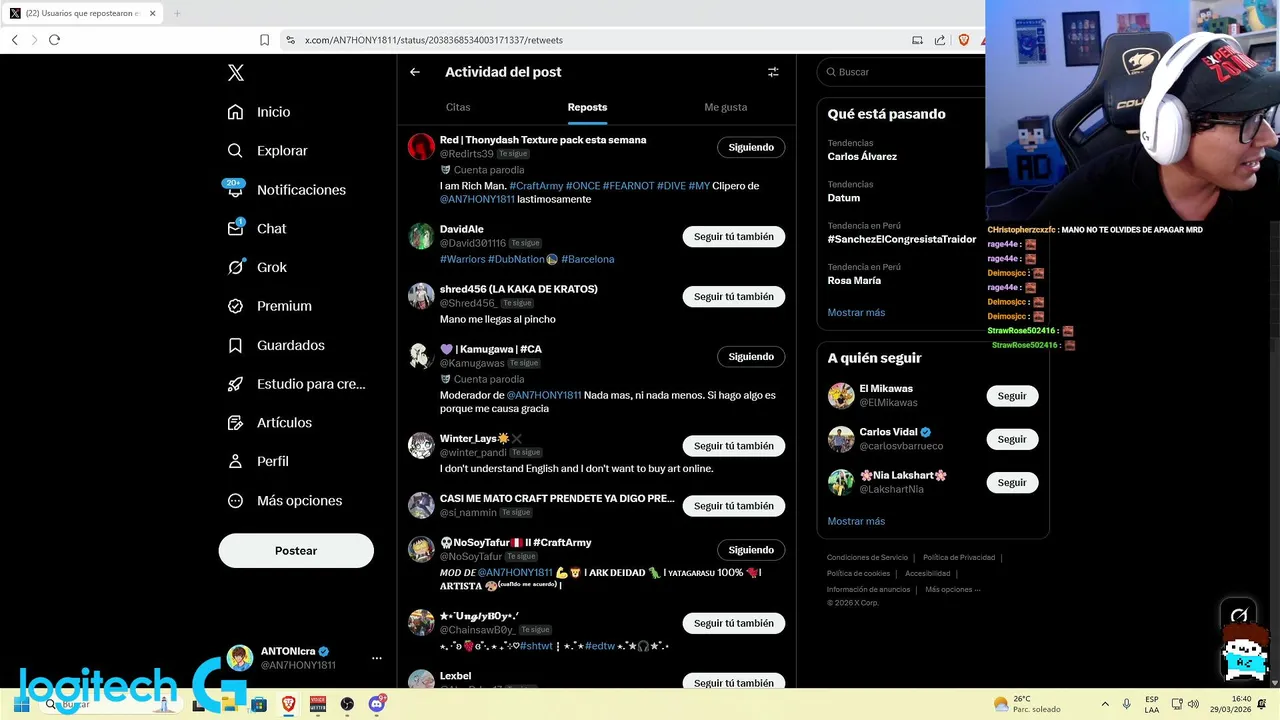The height and width of the screenshot is (720, 1280).
Task: Click the share icon in address bar
Action: [940, 40]
